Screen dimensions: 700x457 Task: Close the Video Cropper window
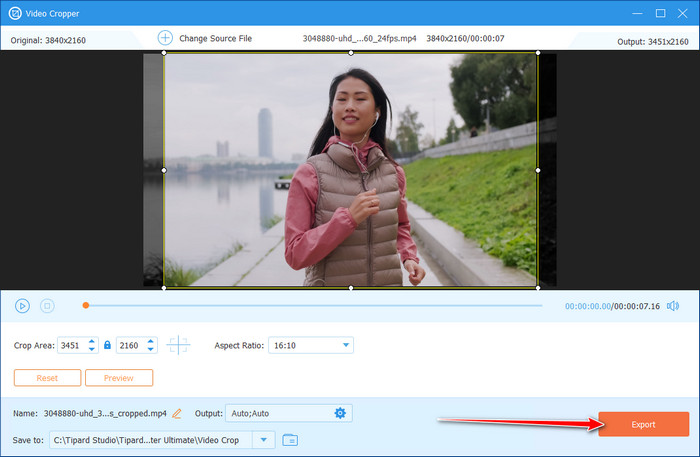683,13
